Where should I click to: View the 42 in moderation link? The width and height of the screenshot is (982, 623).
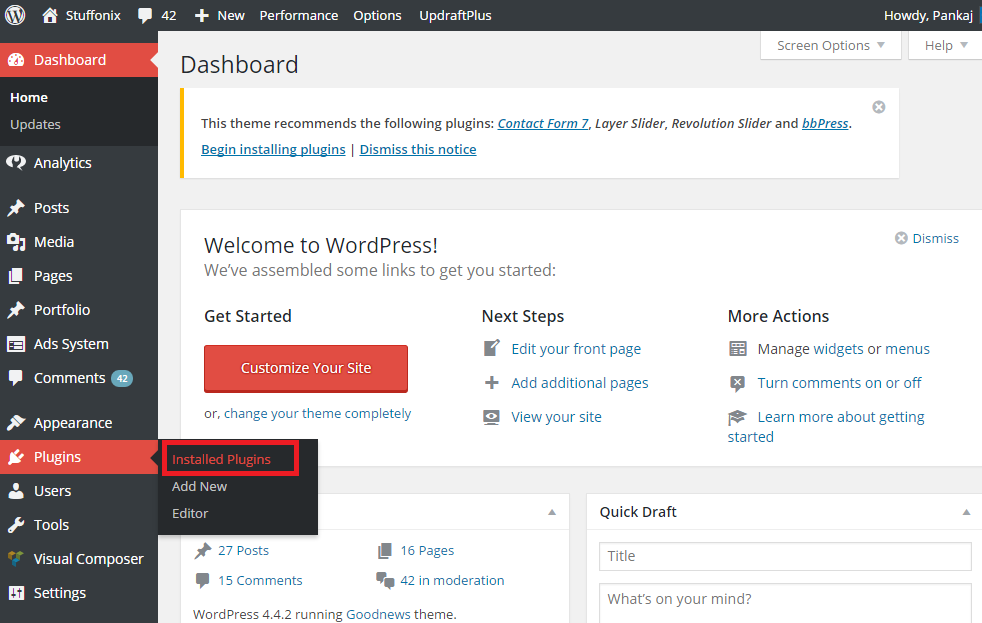[452, 580]
